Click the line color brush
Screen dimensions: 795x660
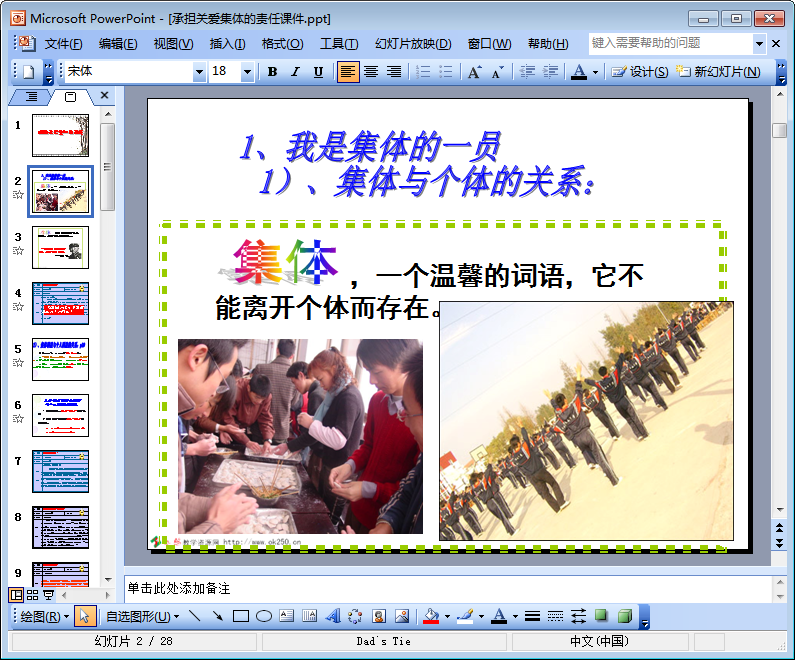[x=465, y=616]
